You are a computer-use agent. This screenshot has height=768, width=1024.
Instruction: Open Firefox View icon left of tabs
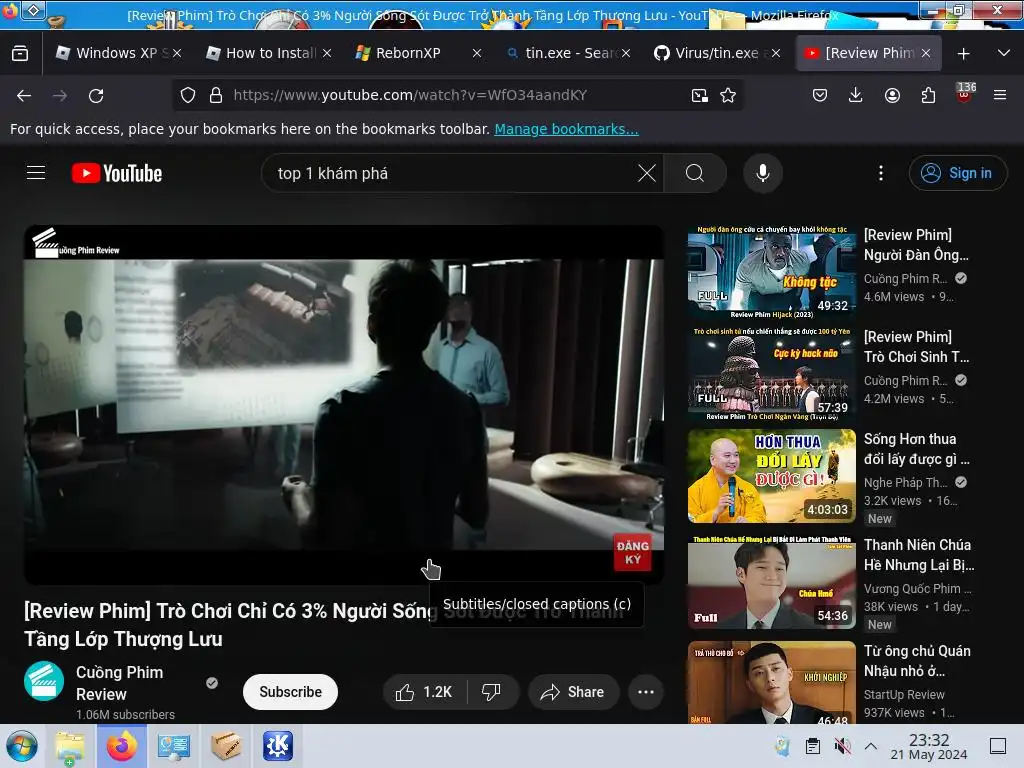[20, 53]
